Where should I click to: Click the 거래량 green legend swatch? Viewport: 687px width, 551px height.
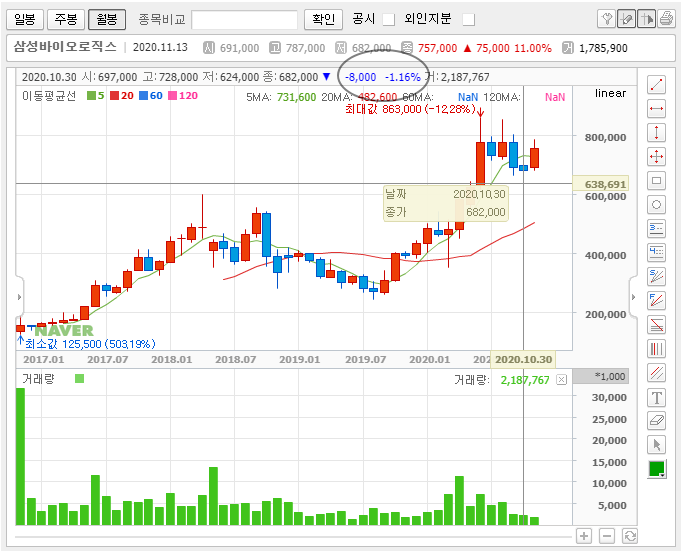tap(79, 378)
